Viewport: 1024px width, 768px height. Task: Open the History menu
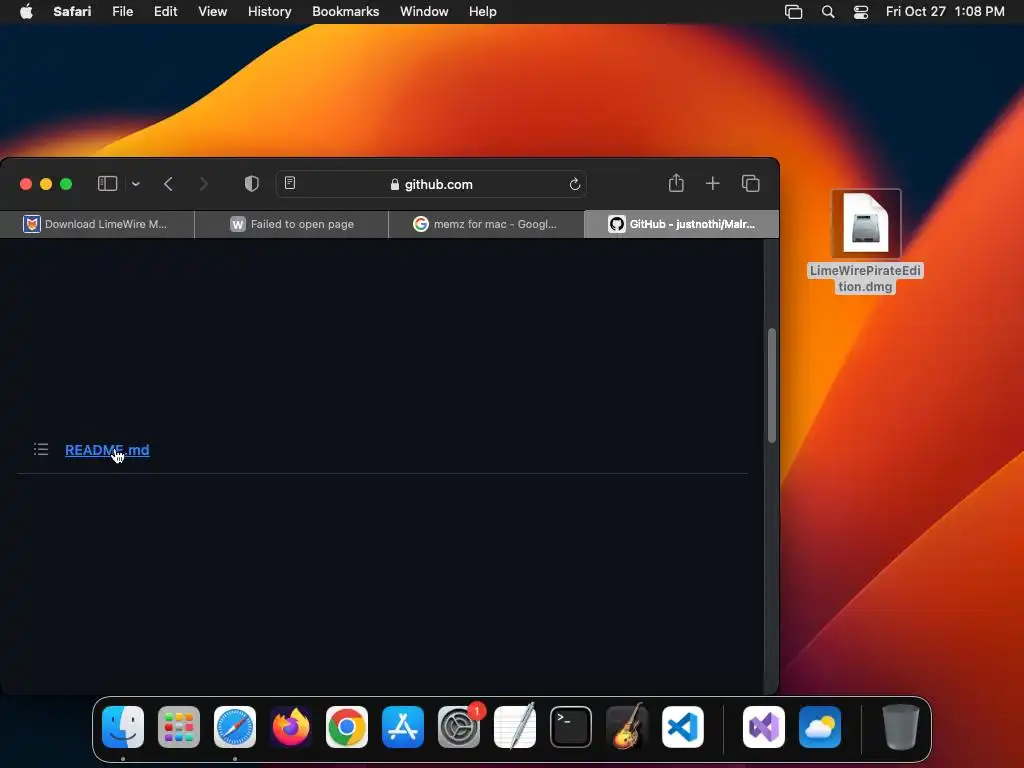(269, 12)
